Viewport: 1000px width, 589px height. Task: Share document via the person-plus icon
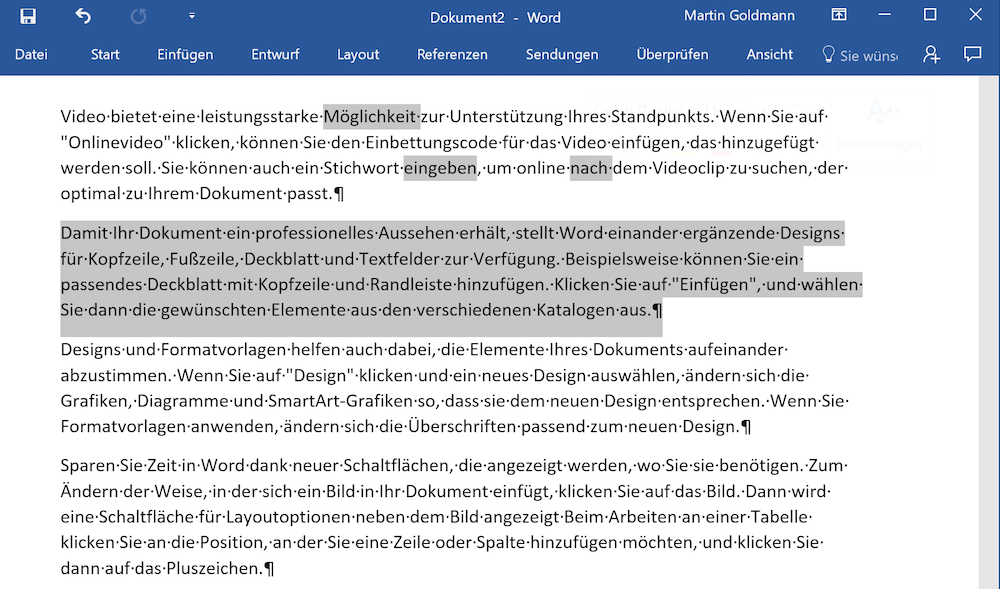[x=931, y=55]
